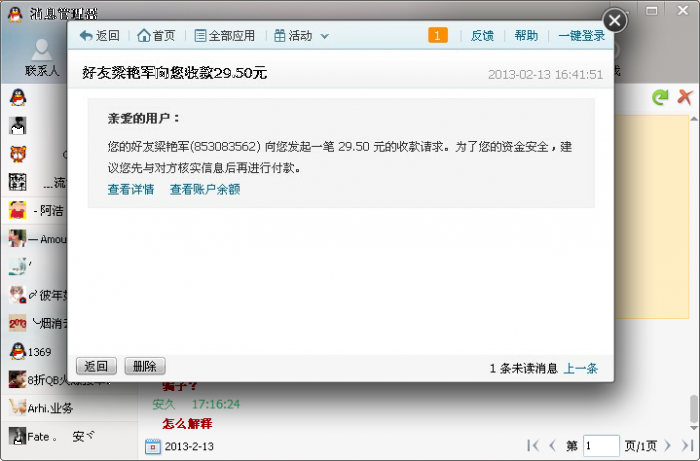Go to previous page of messages
The width and height of the screenshot is (700, 461).
[x=553, y=445]
